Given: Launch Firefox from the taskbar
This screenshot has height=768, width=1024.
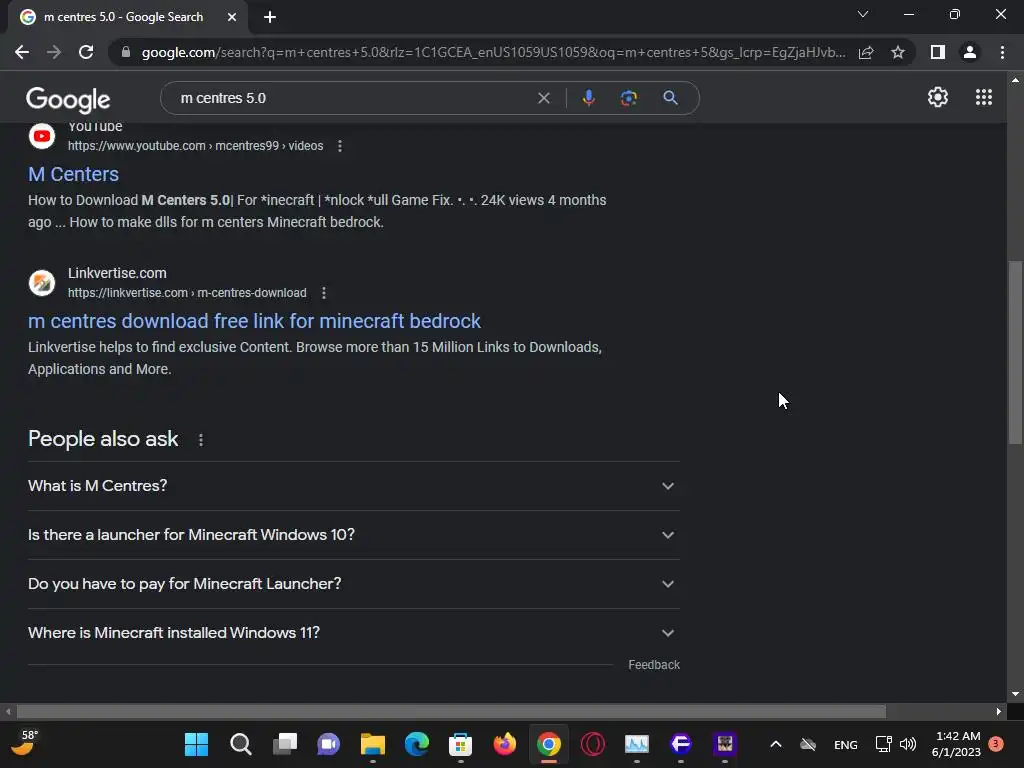Looking at the screenshot, I should [505, 744].
